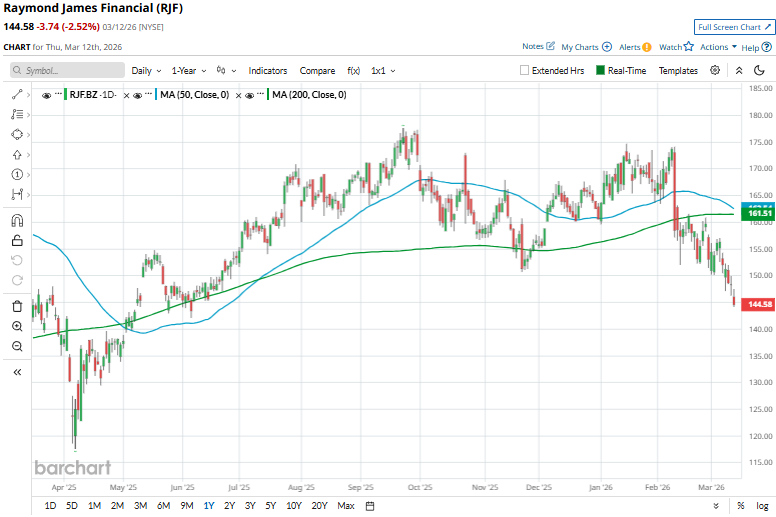Image resolution: width=776 pixels, height=517 pixels.
Task: Activate the magnet snap tool
Action: tap(17, 221)
